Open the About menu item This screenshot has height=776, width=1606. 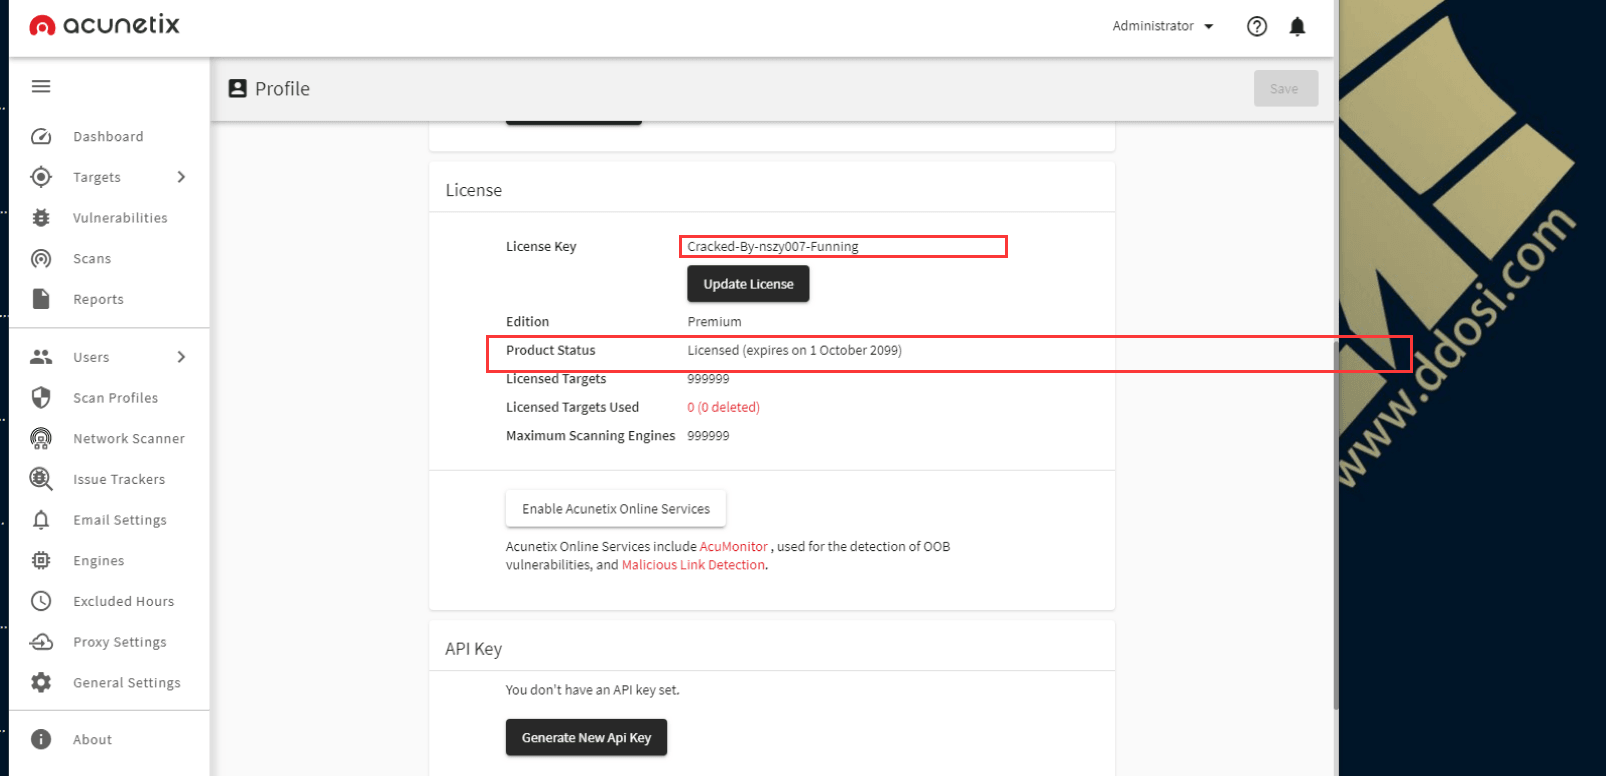pyautogui.click(x=92, y=740)
